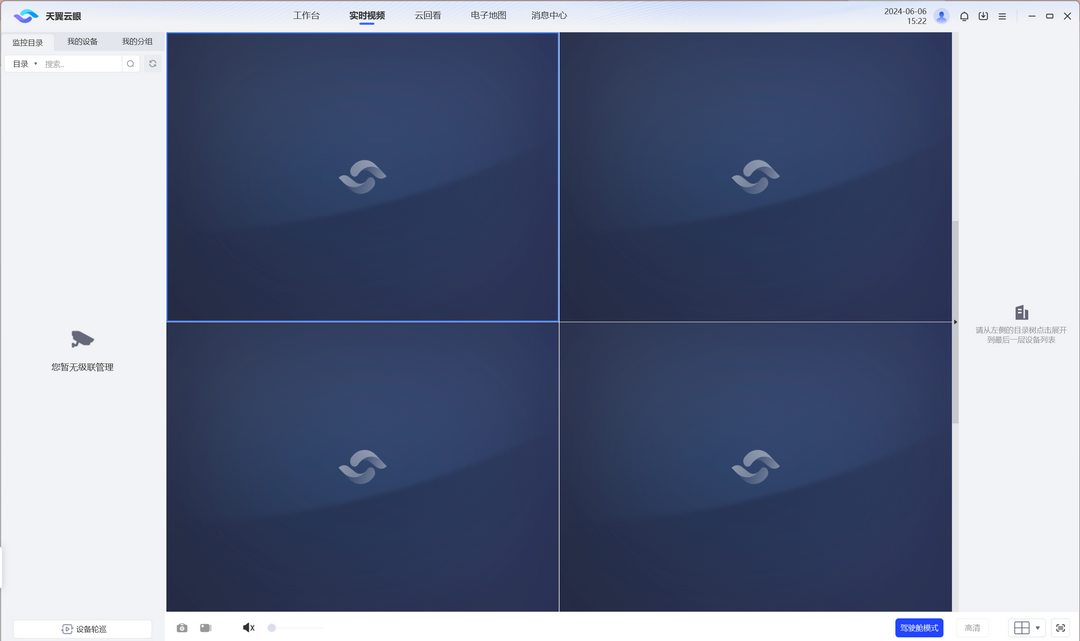Start recording with the video recorder icon

click(206, 628)
